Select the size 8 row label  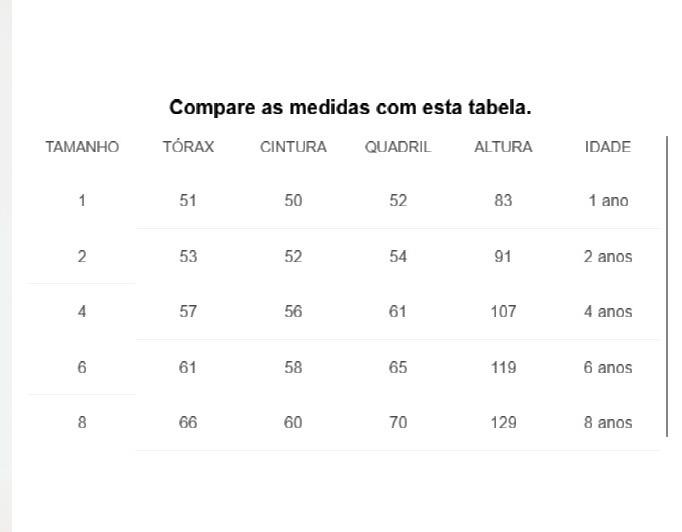[82, 422]
